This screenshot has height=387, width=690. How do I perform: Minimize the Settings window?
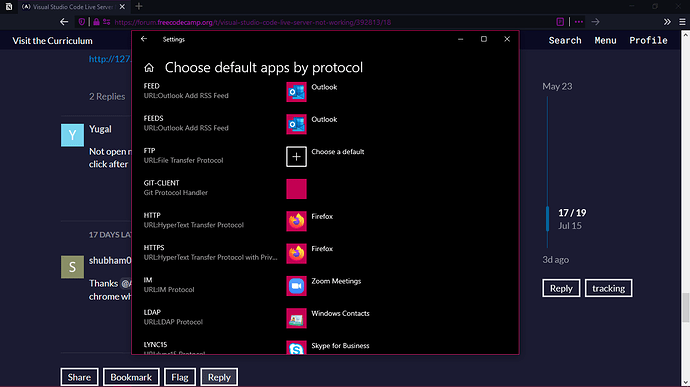[x=460, y=39]
